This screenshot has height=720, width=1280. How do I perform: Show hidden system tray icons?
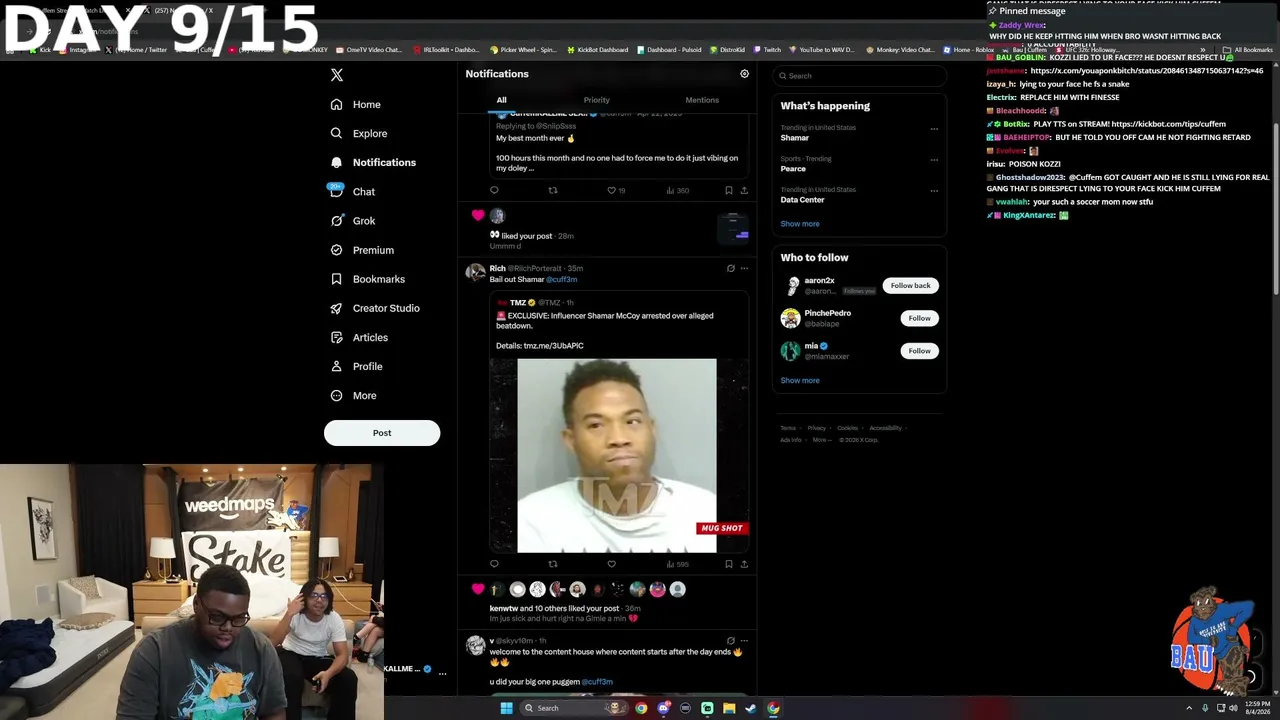pos(1189,708)
